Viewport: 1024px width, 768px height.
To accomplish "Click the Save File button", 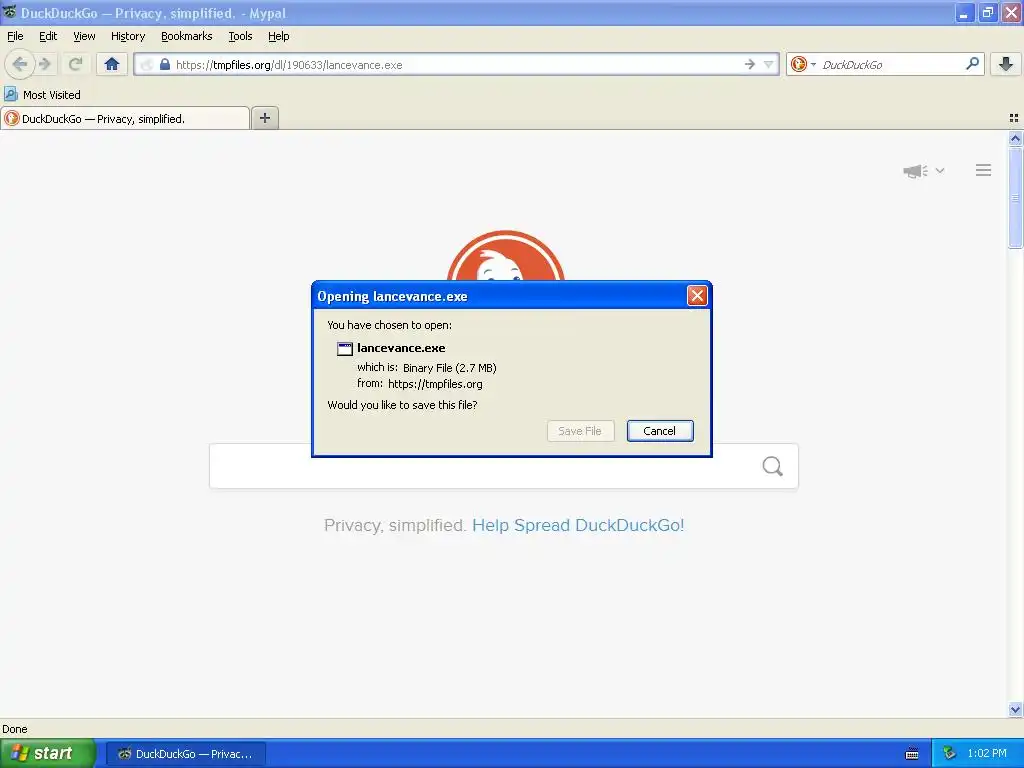I will [580, 431].
